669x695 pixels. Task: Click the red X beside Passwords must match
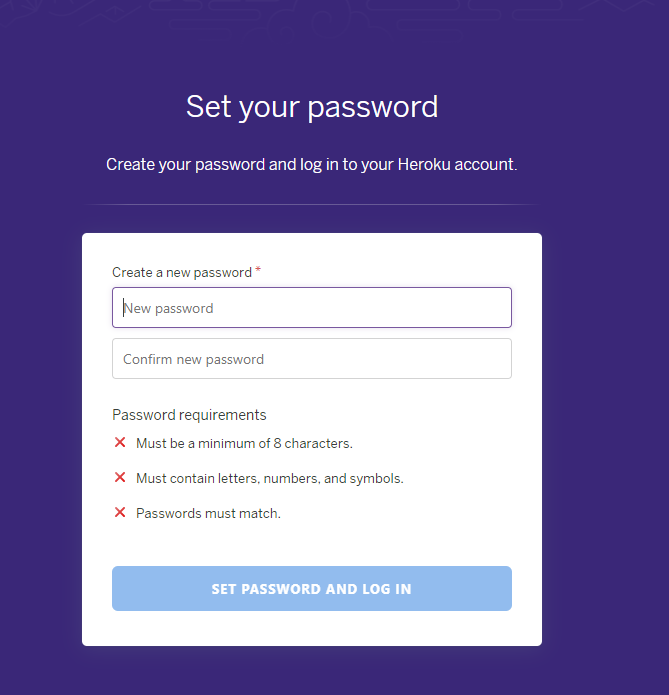pos(120,513)
